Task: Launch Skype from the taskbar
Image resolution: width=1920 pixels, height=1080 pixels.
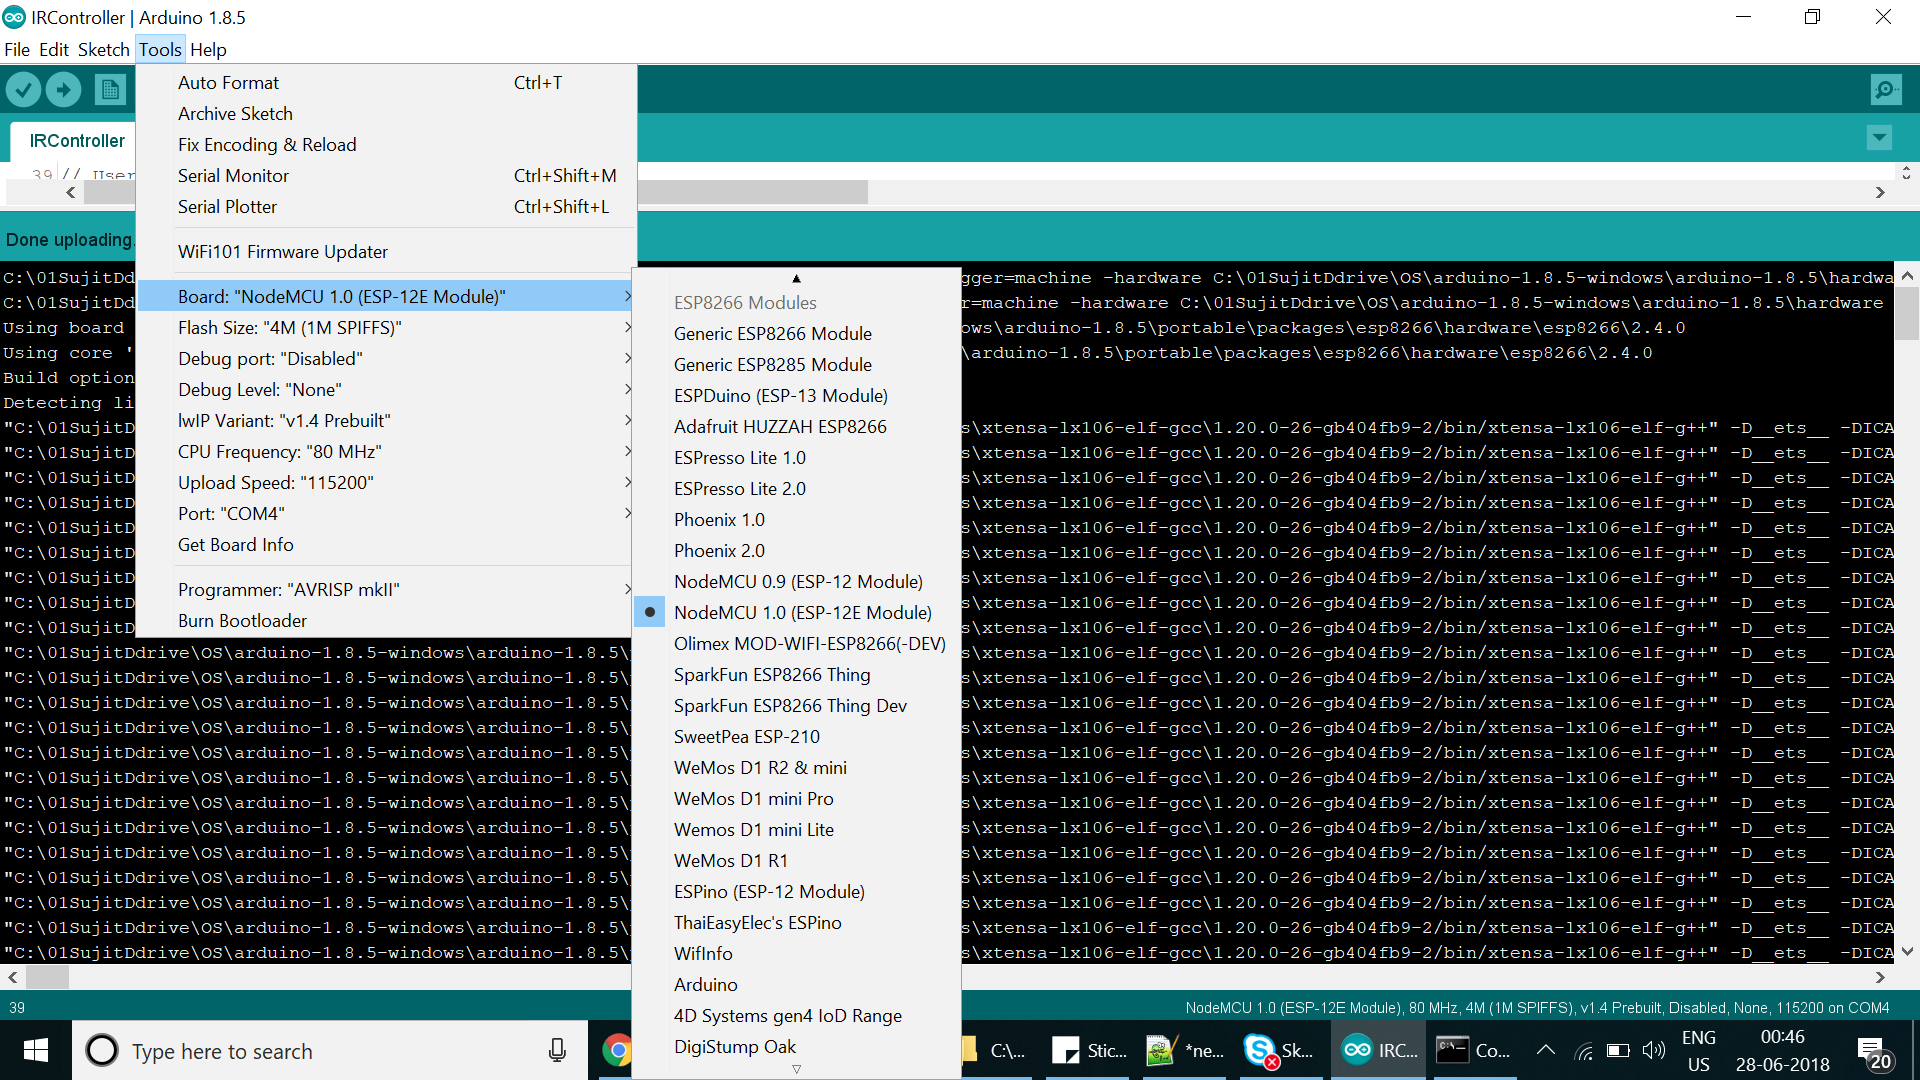Action: [1257, 1050]
